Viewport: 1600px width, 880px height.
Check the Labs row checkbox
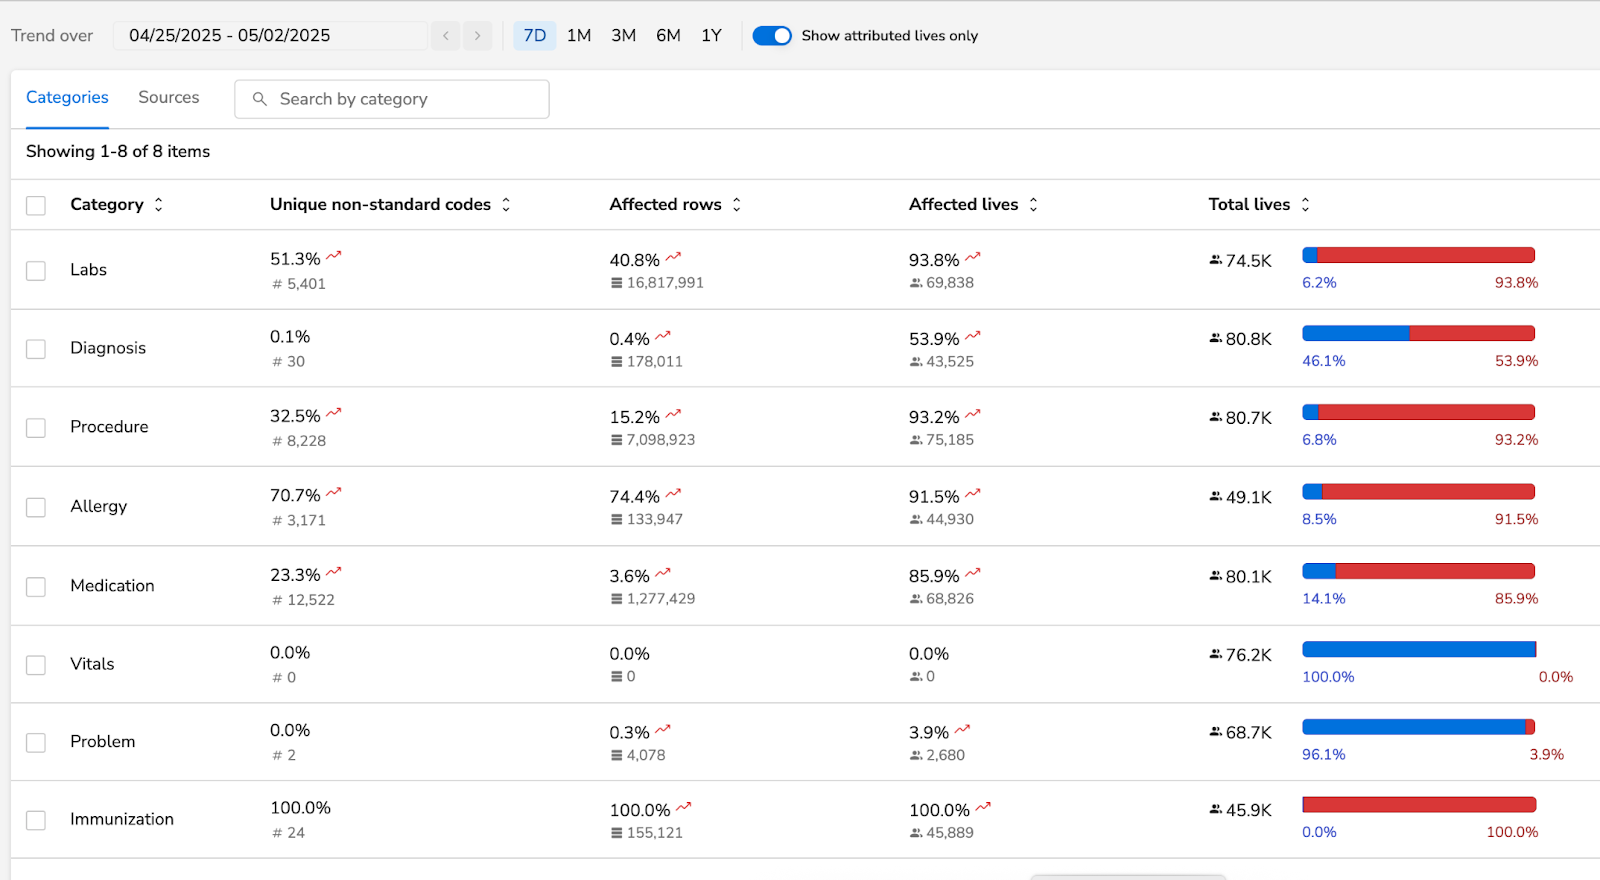[36, 271]
